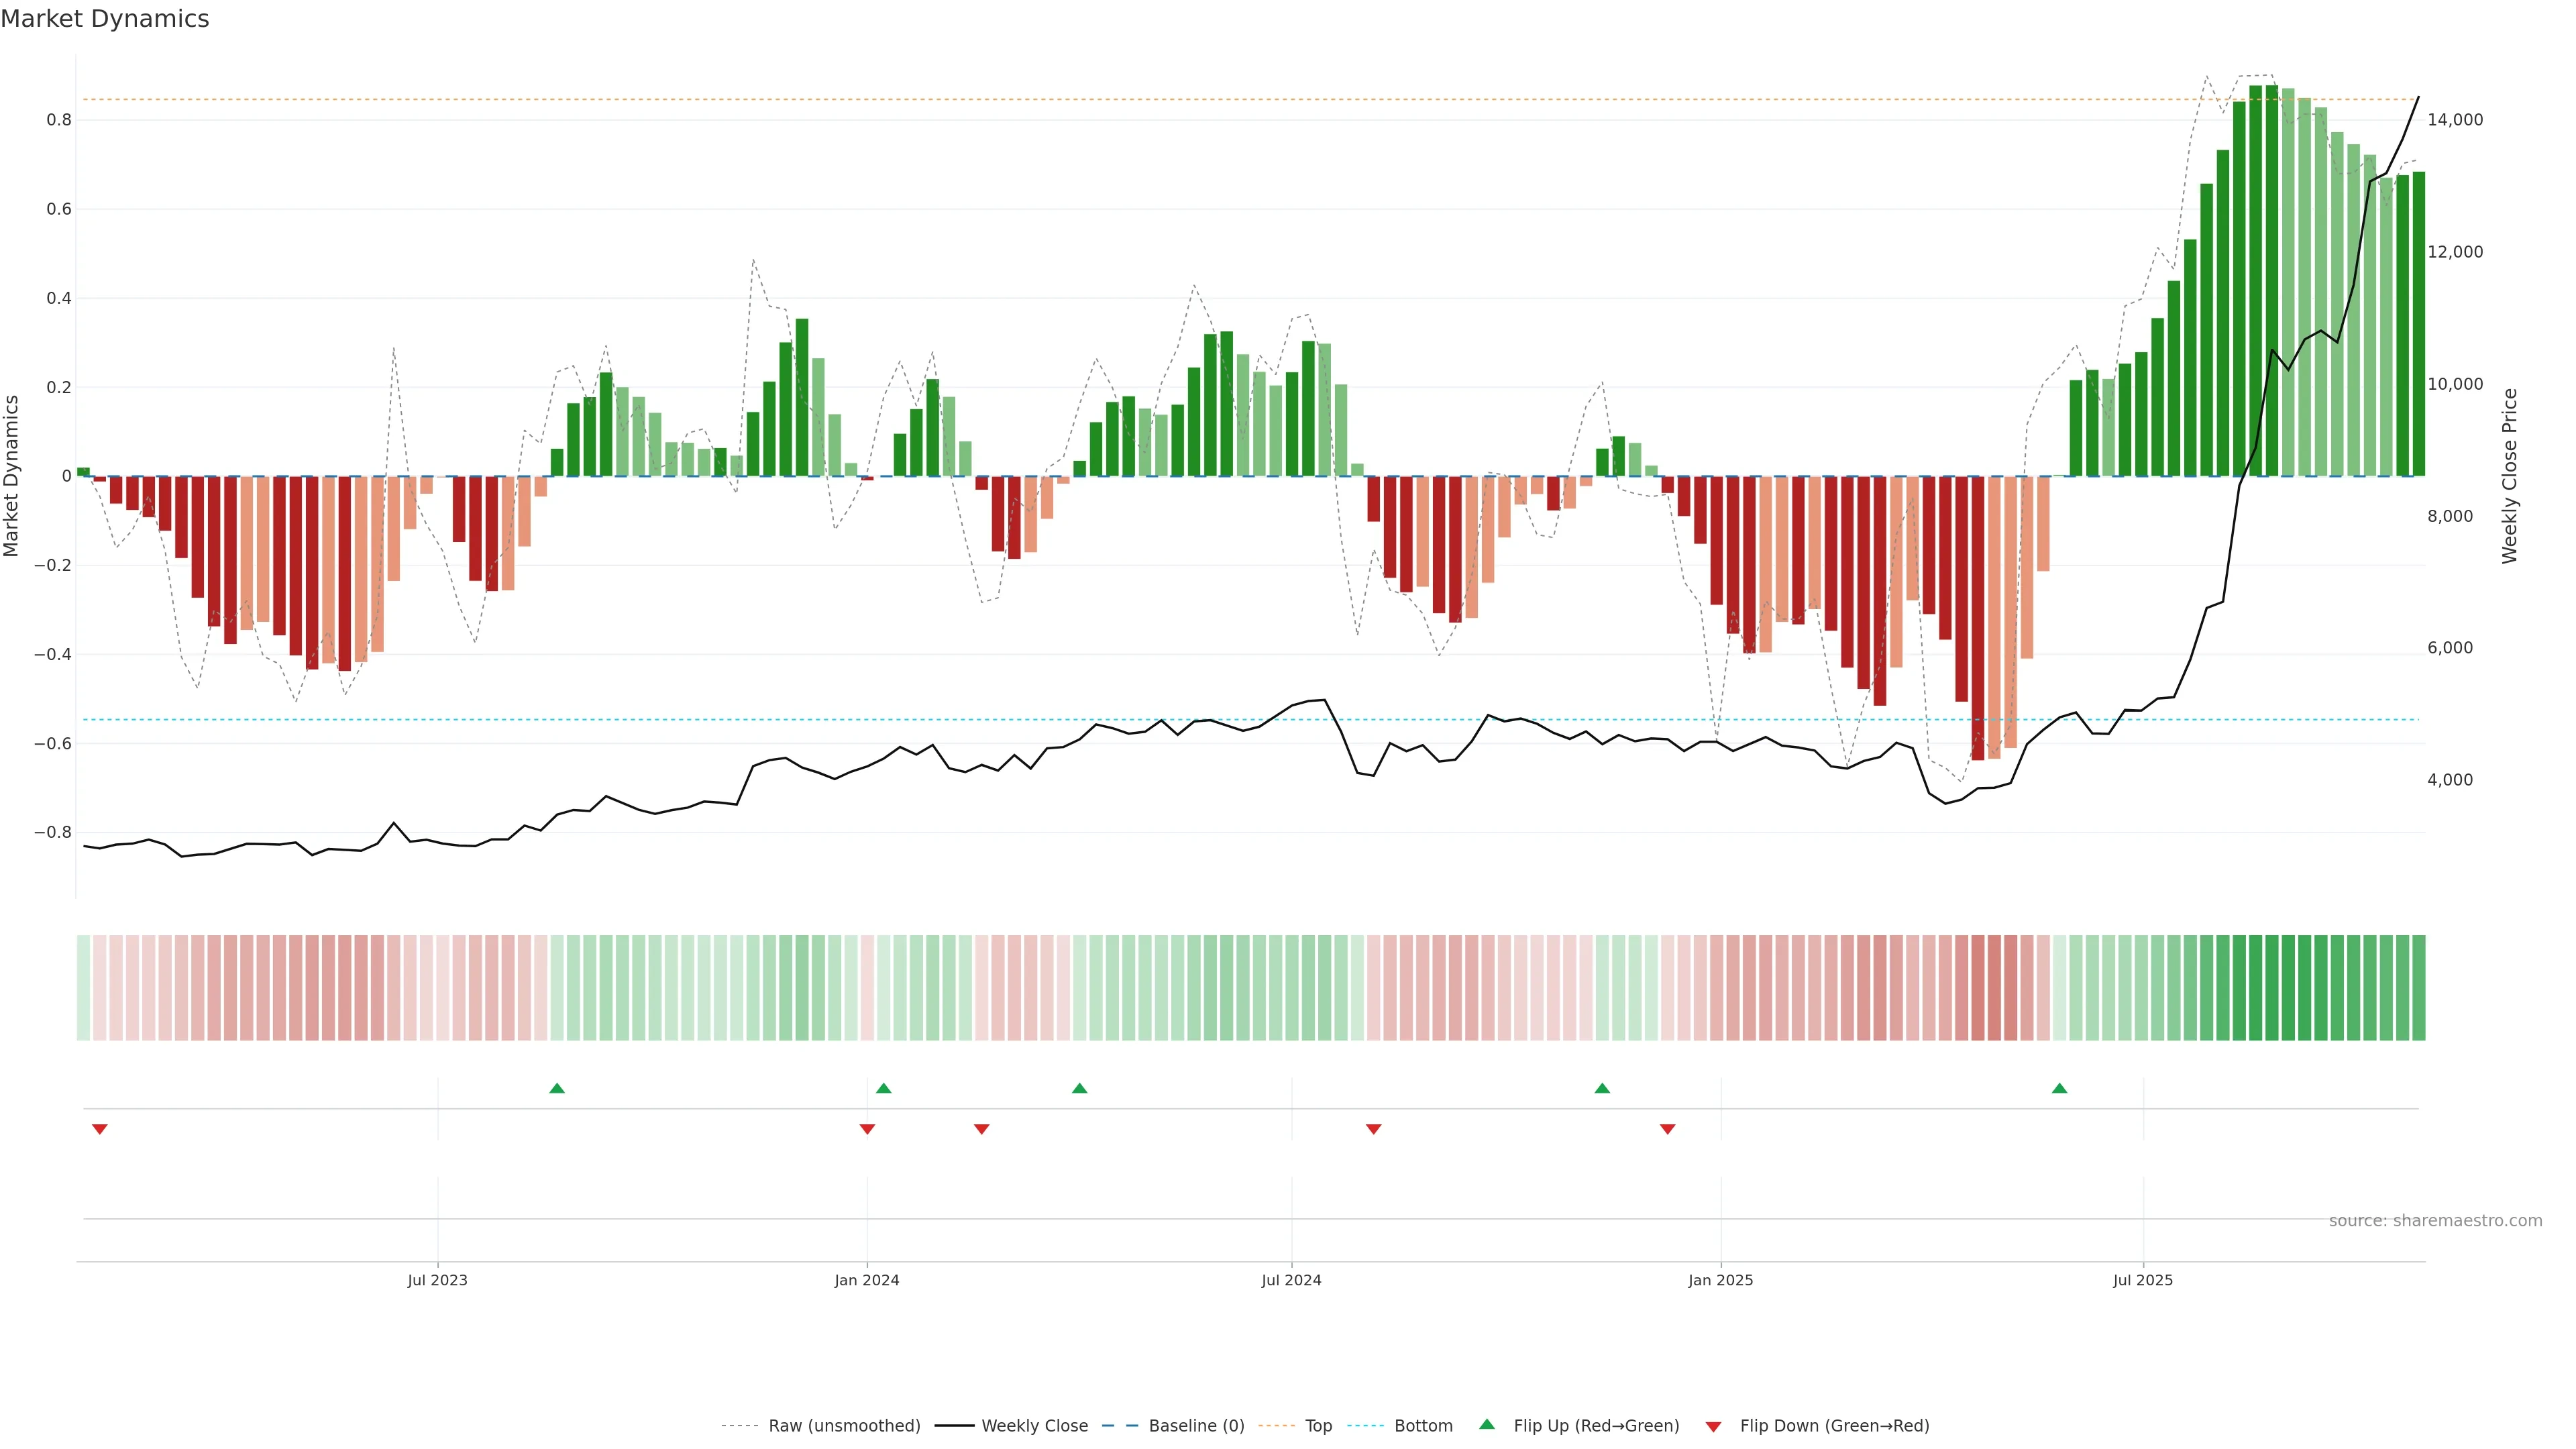
Task: Click the leftmost red flip-down triangle marker
Action: click(x=100, y=1129)
